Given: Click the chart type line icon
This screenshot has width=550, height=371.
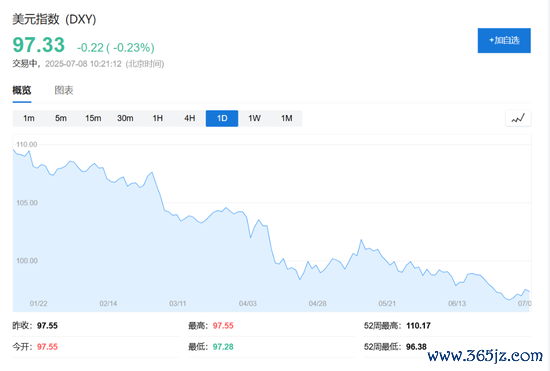Looking at the screenshot, I should coord(518,118).
